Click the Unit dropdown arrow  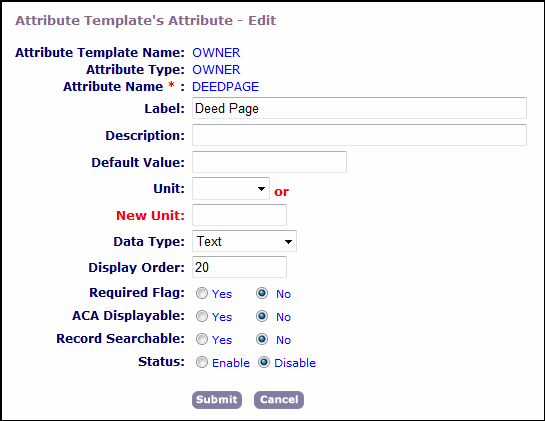(x=261, y=189)
